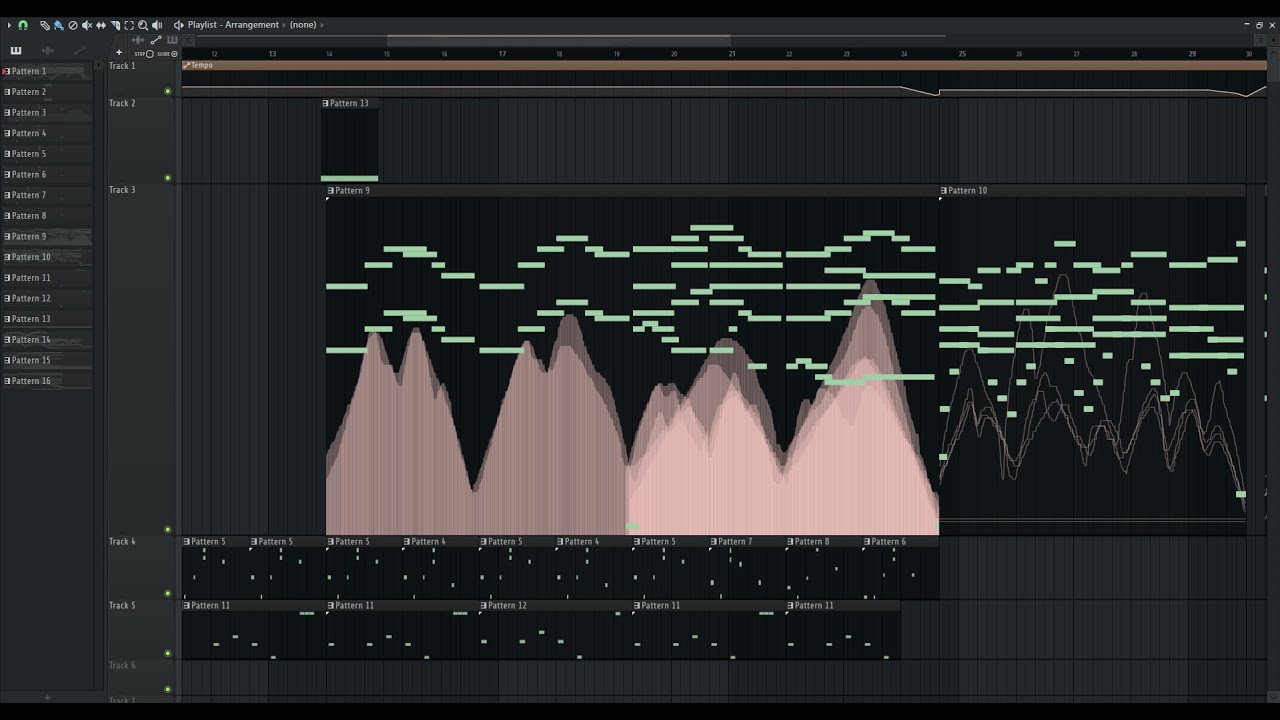This screenshot has width=1280, height=720.
Task: Select Pattern 9 in the picker list
Action: point(47,236)
